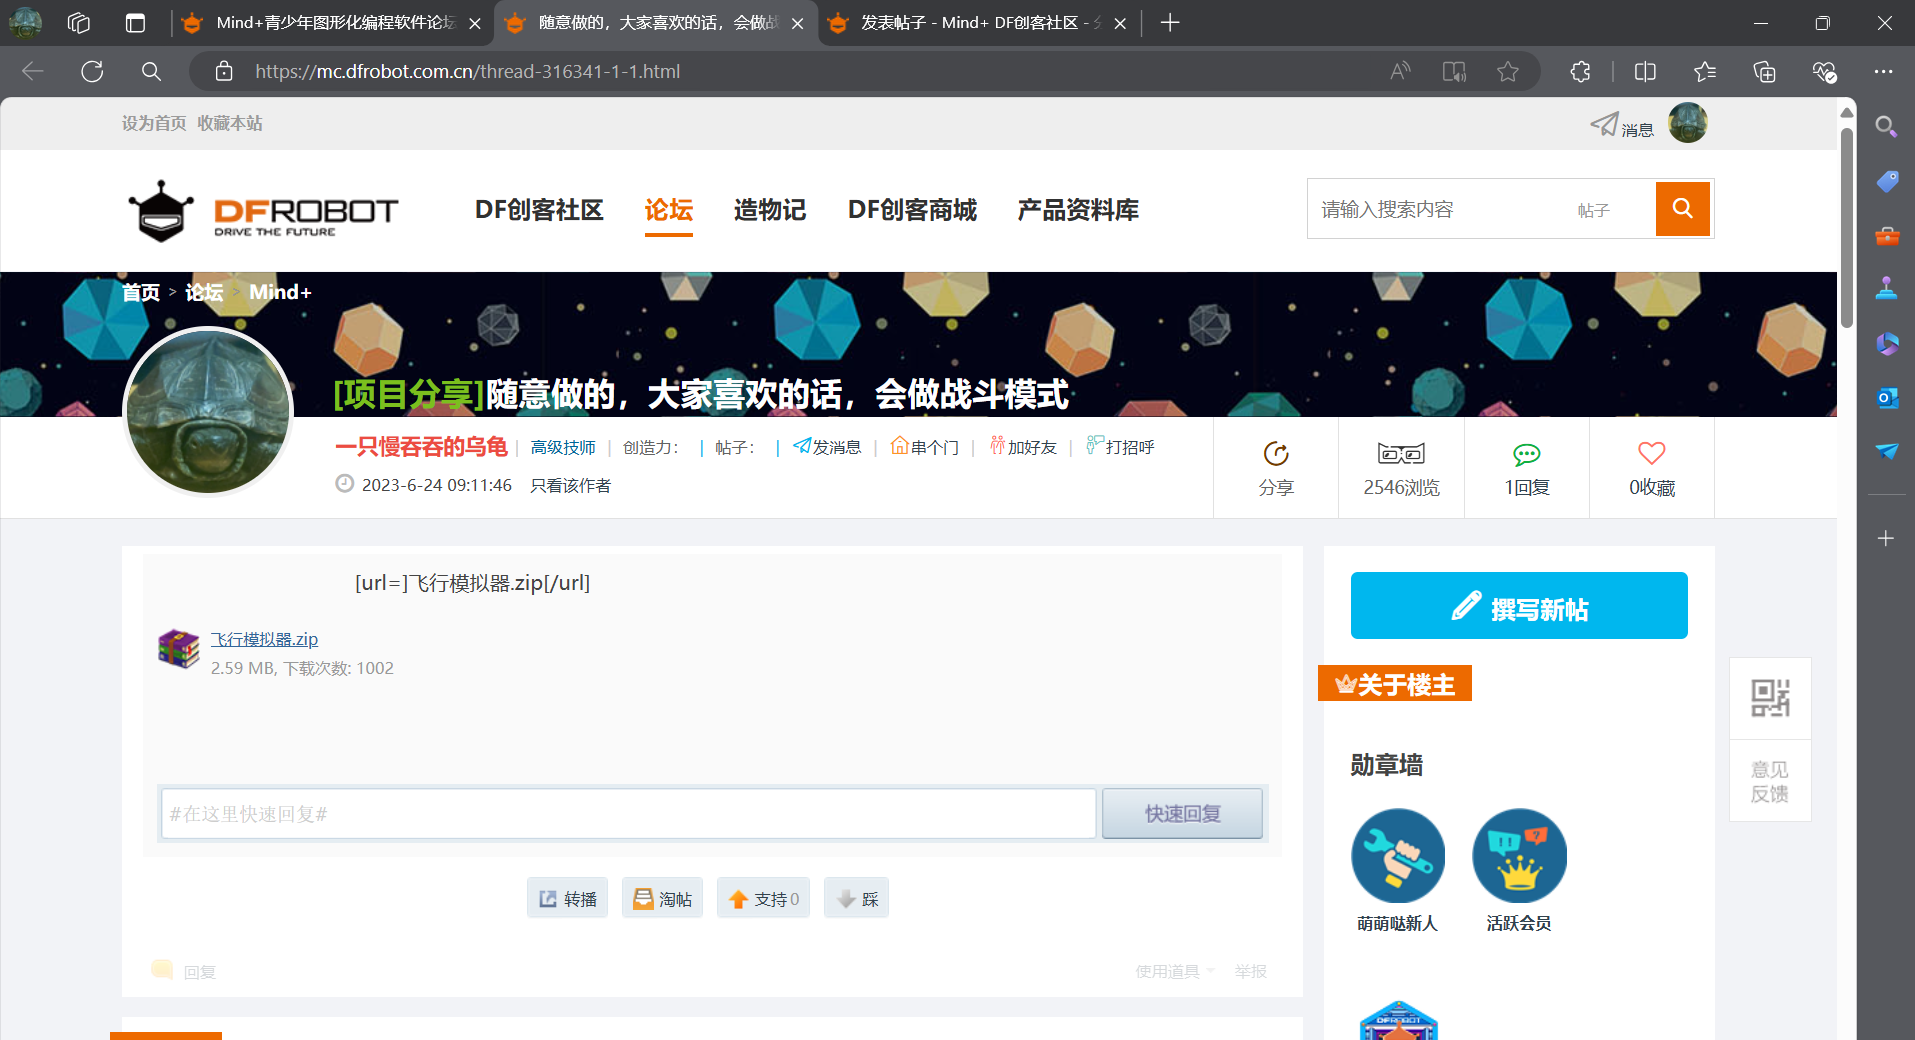Click the 举报 report link

tap(1250, 971)
